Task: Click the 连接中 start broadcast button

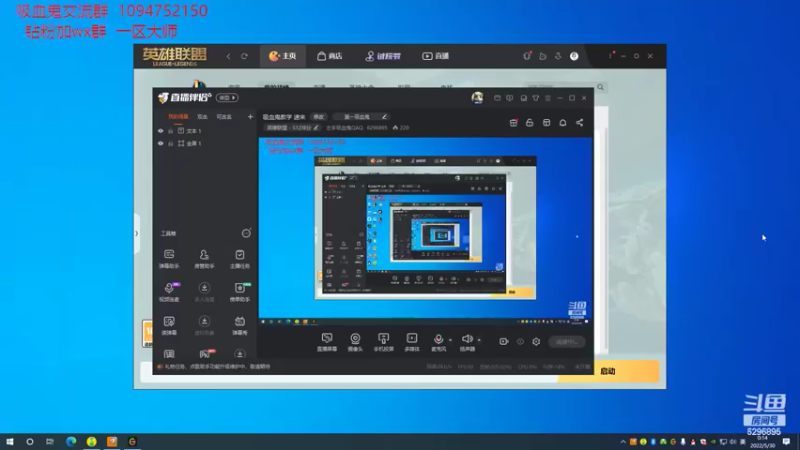Action: point(567,341)
